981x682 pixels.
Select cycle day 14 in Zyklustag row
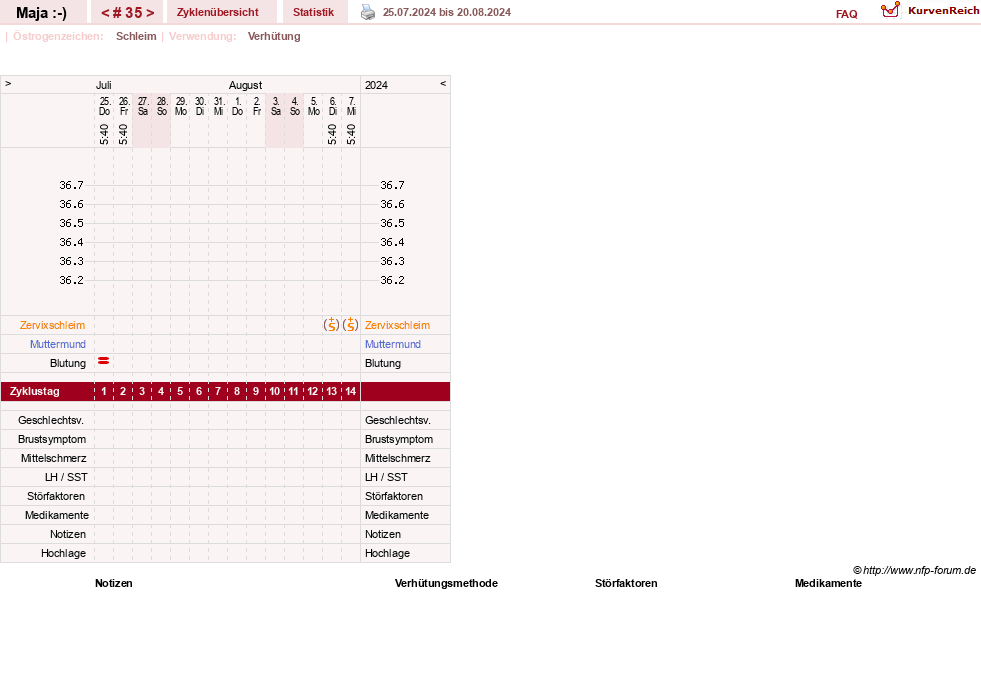point(350,392)
